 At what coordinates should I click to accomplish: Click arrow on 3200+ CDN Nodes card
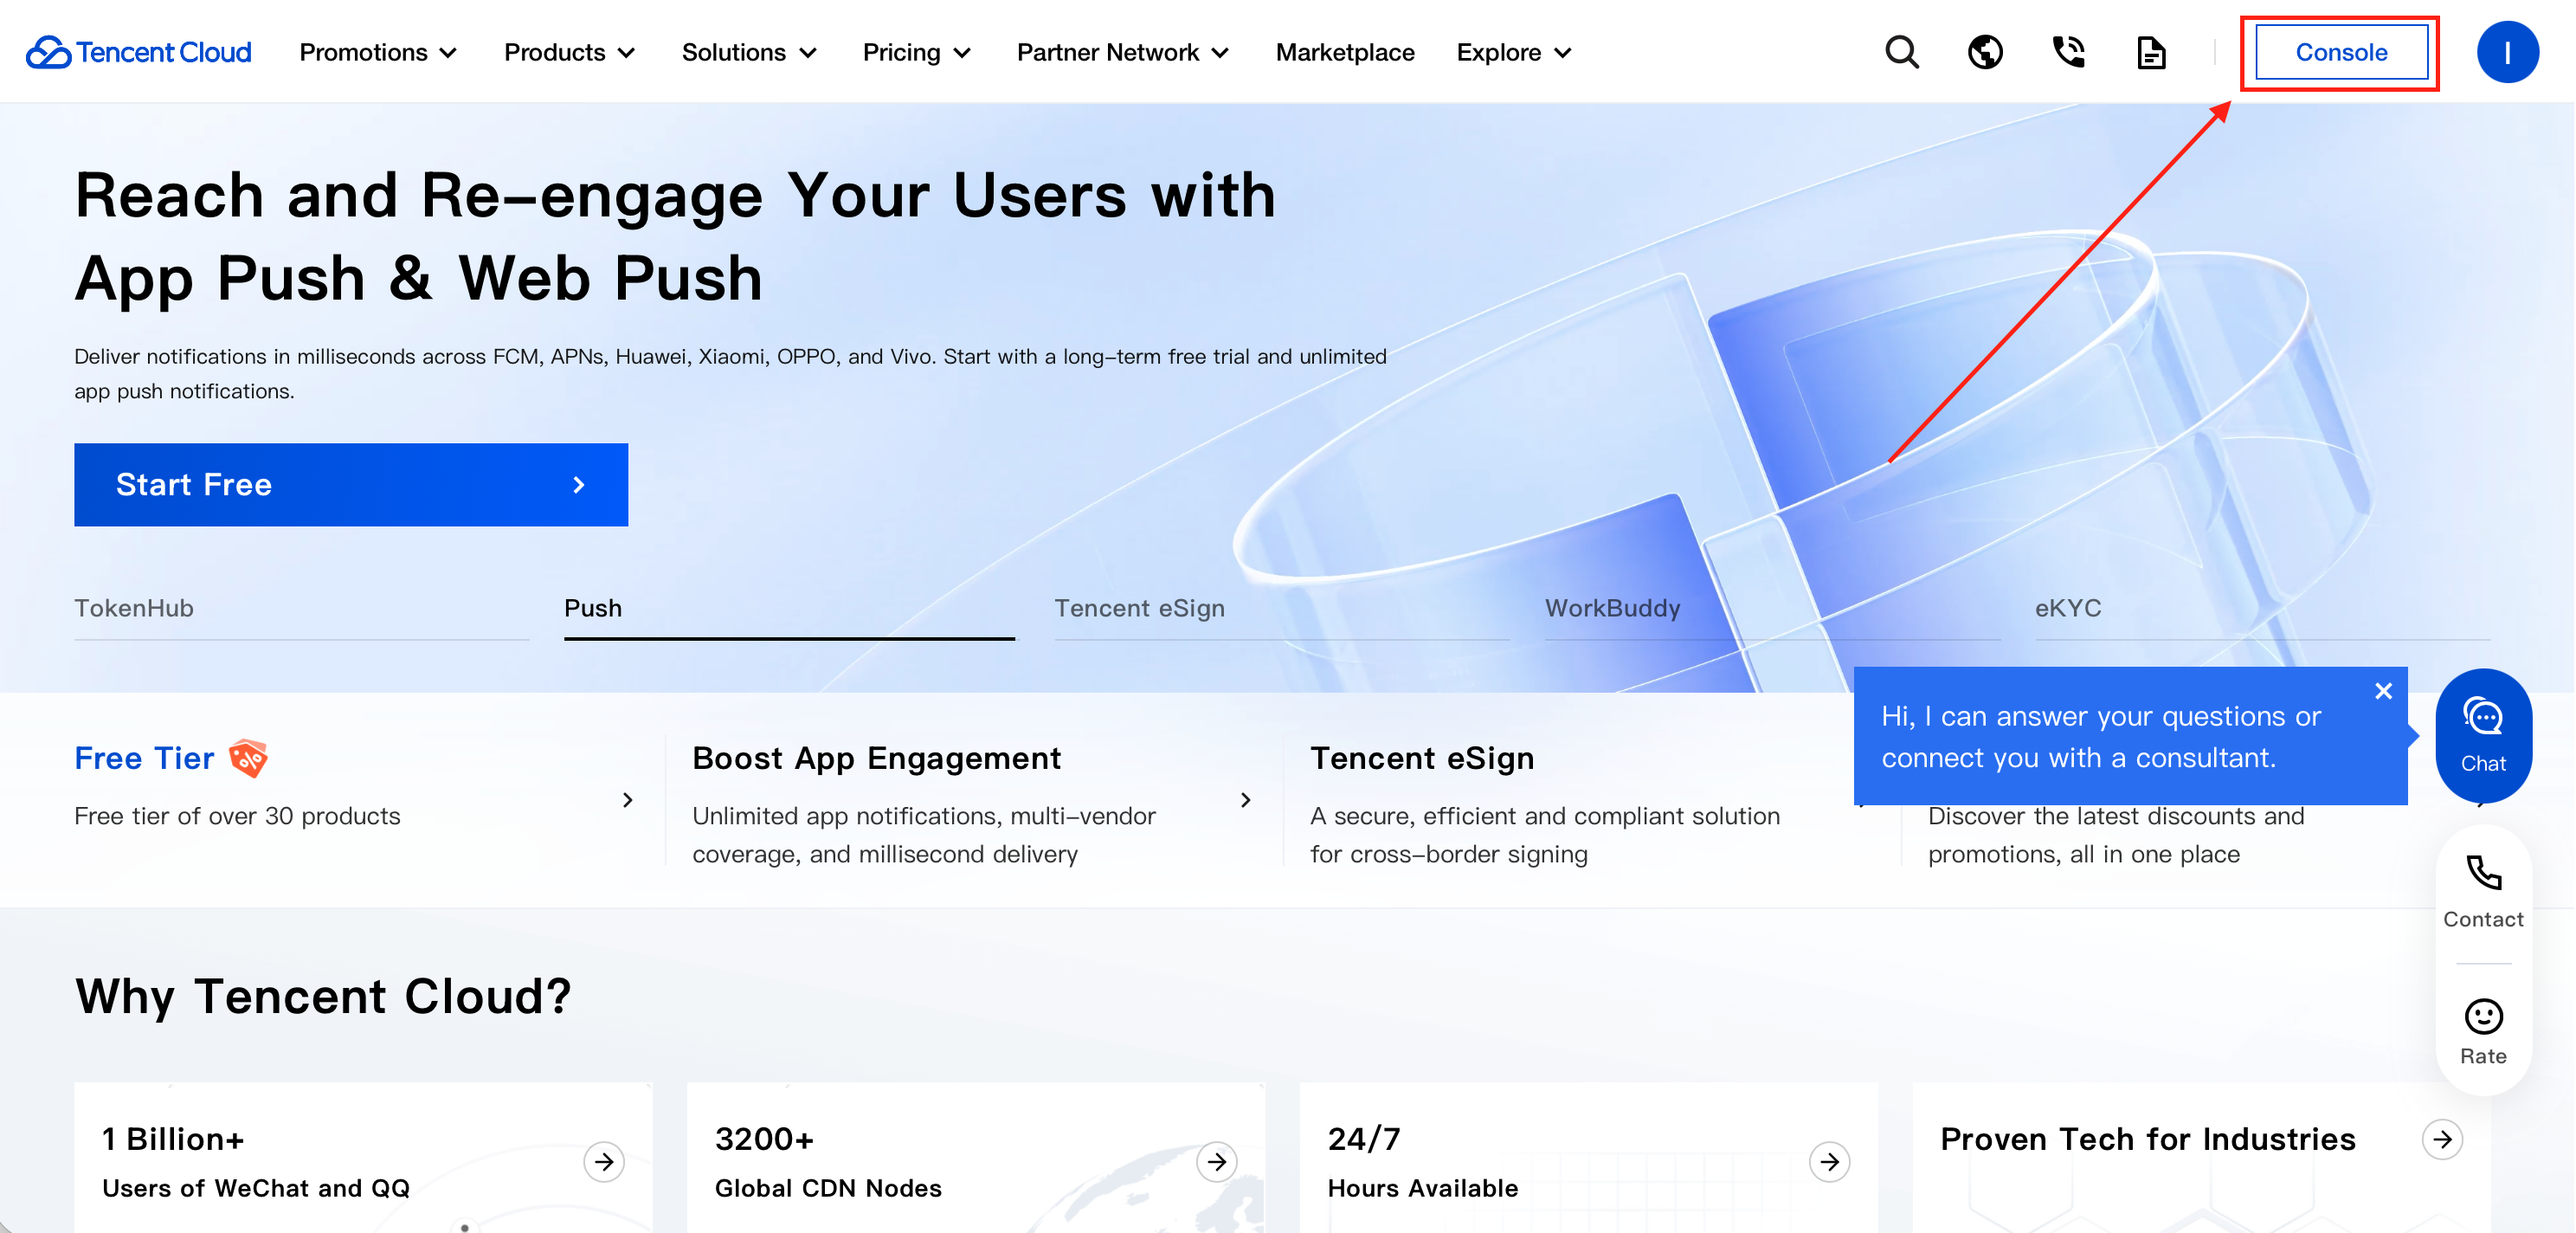[x=1217, y=1161]
